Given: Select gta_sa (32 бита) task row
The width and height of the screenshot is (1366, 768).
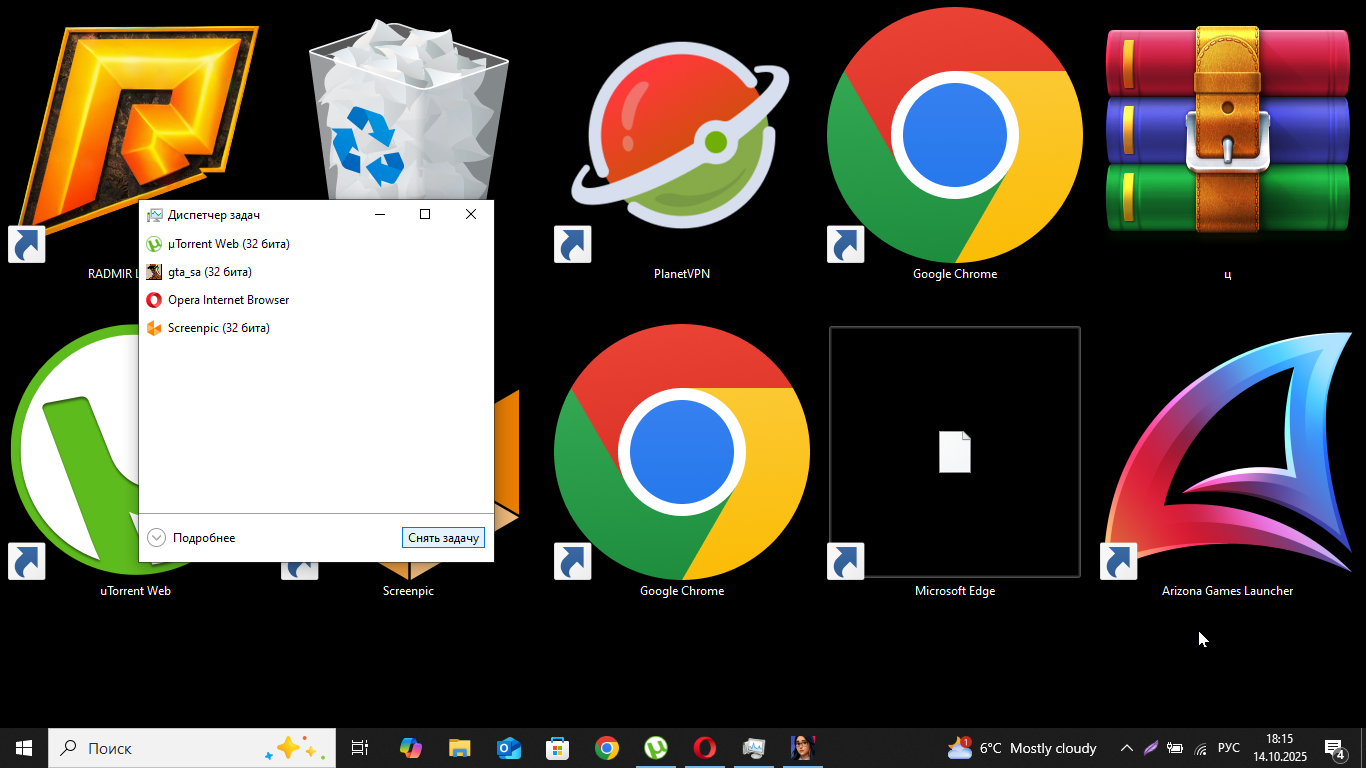Looking at the screenshot, I should click(316, 272).
